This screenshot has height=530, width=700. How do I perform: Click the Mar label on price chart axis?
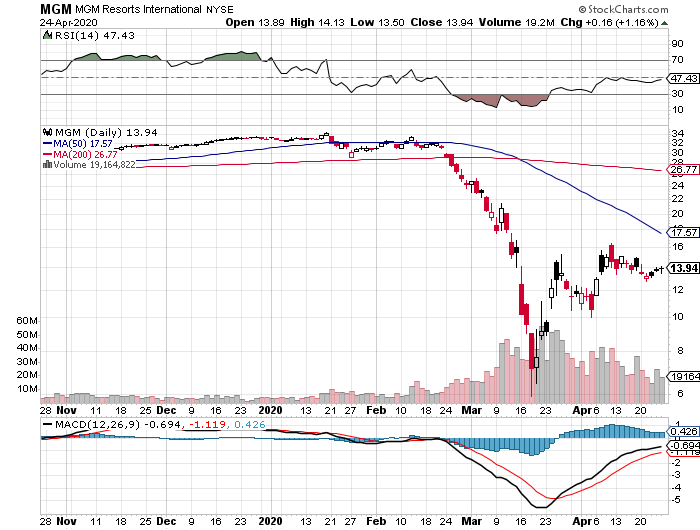(471, 410)
